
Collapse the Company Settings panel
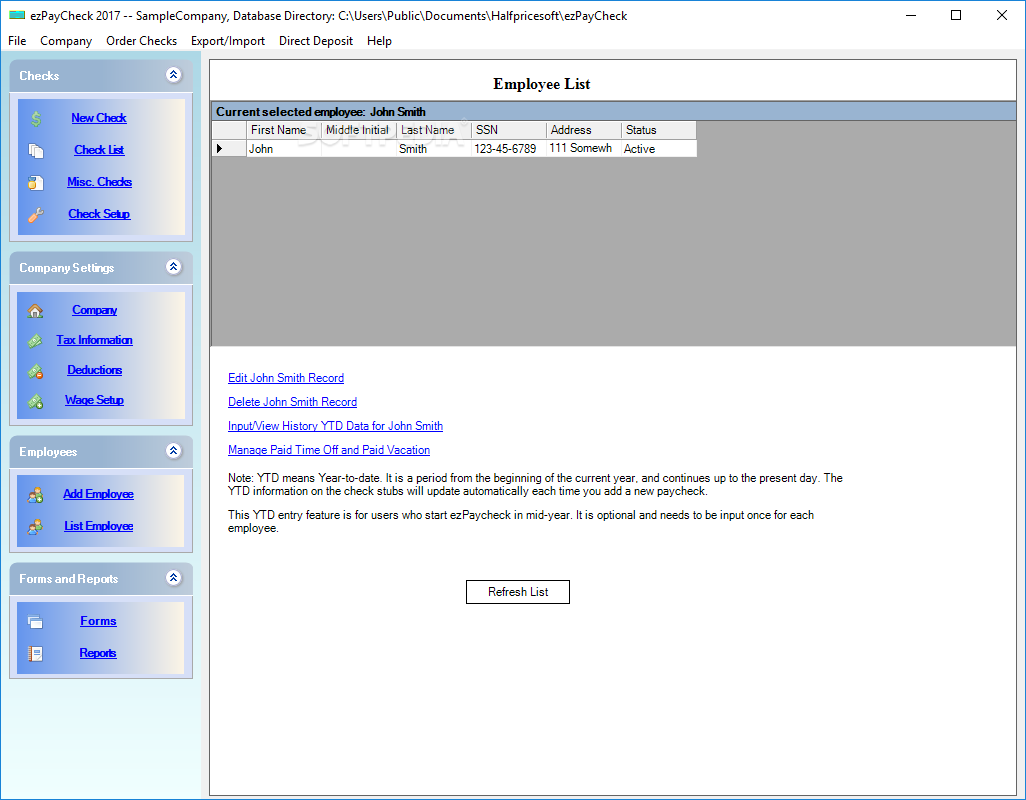[x=173, y=267]
